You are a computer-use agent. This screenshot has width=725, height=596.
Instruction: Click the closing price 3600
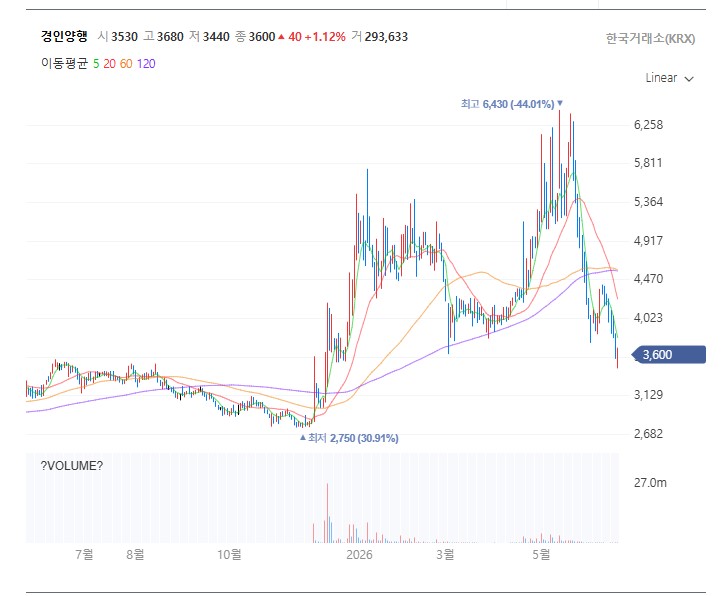point(262,37)
